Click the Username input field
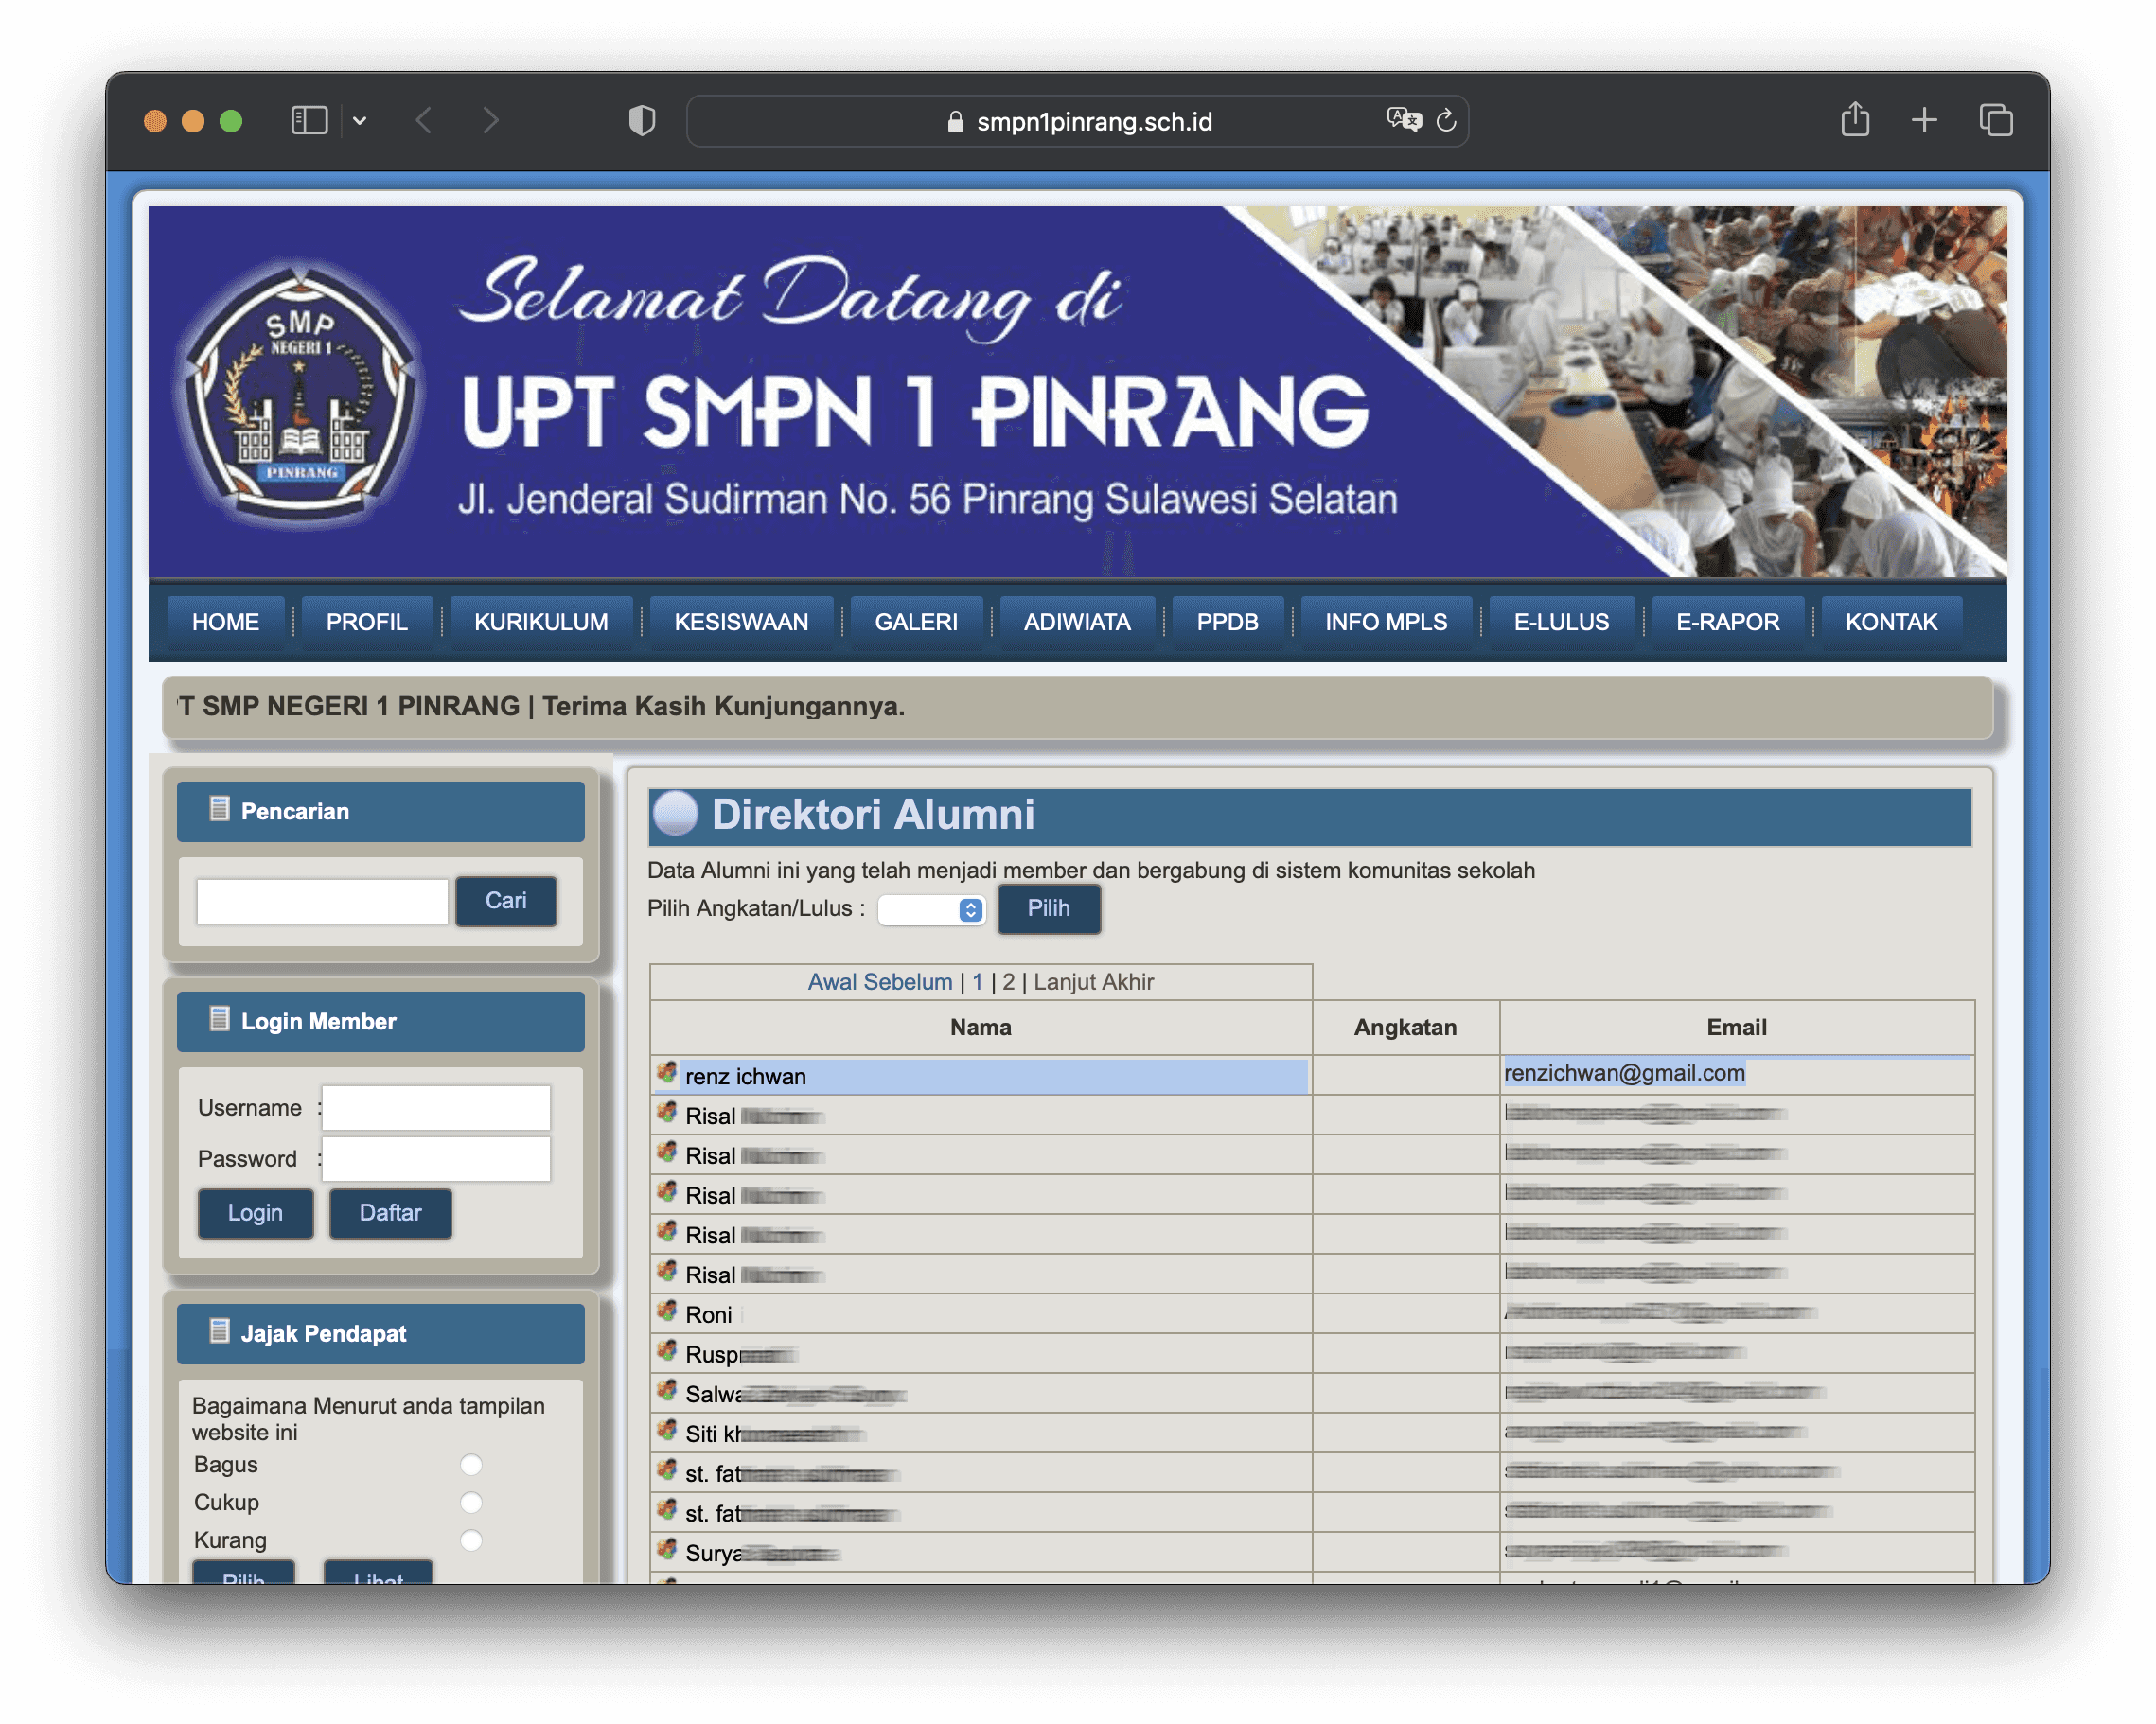The height and width of the screenshot is (1724, 2156). click(x=436, y=1108)
